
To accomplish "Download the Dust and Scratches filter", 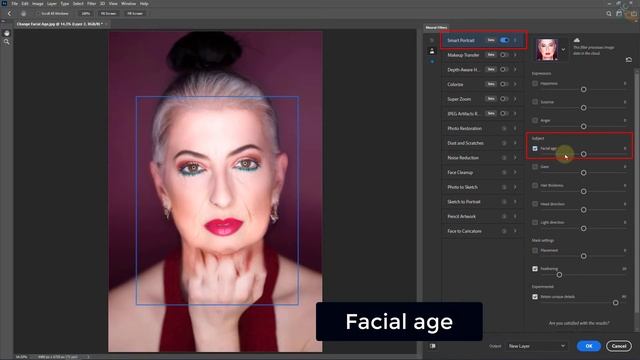I will (504, 143).
